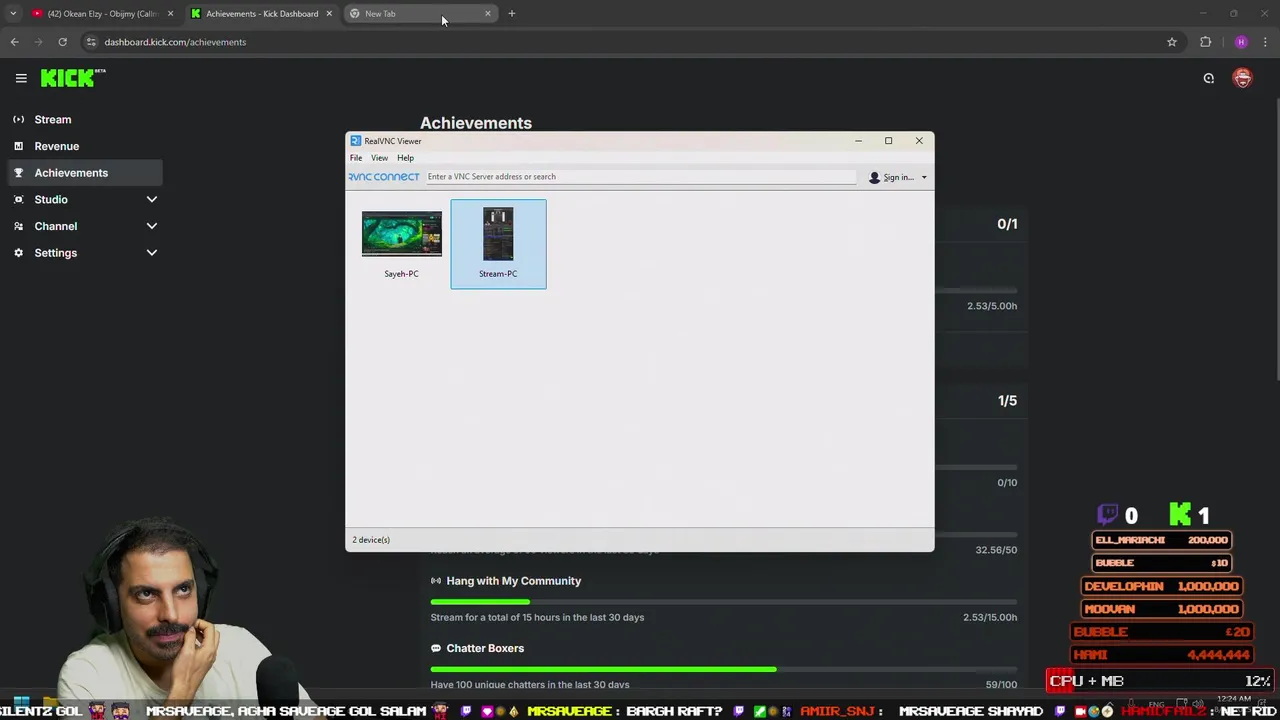The height and width of the screenshot is (720, 1280).
Task: Click the VNC Server address search field
Action: 640,177
